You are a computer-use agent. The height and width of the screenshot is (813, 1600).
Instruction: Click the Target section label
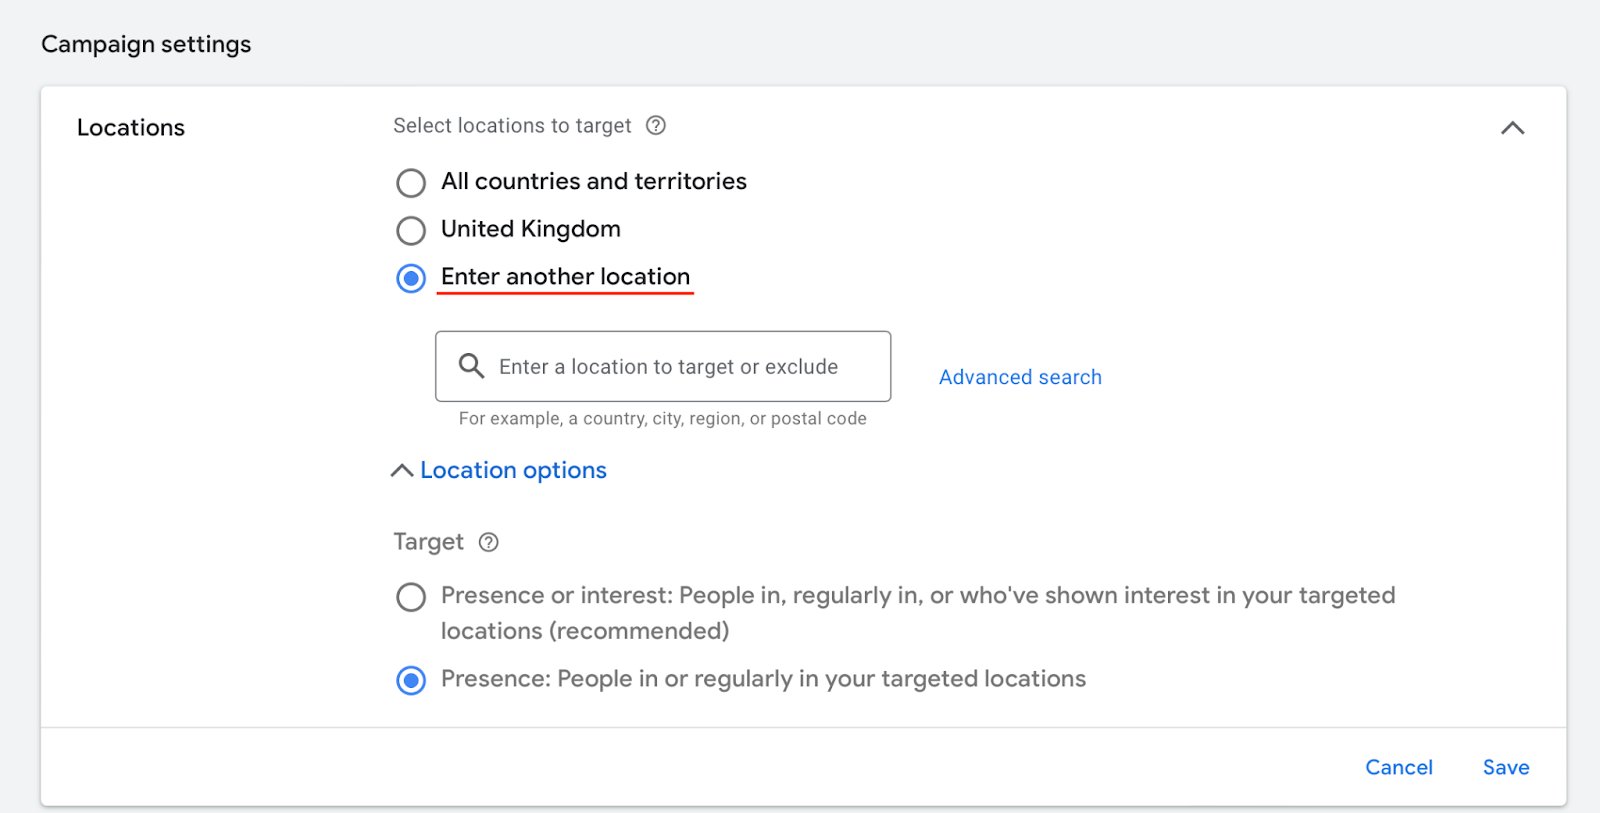428,542
